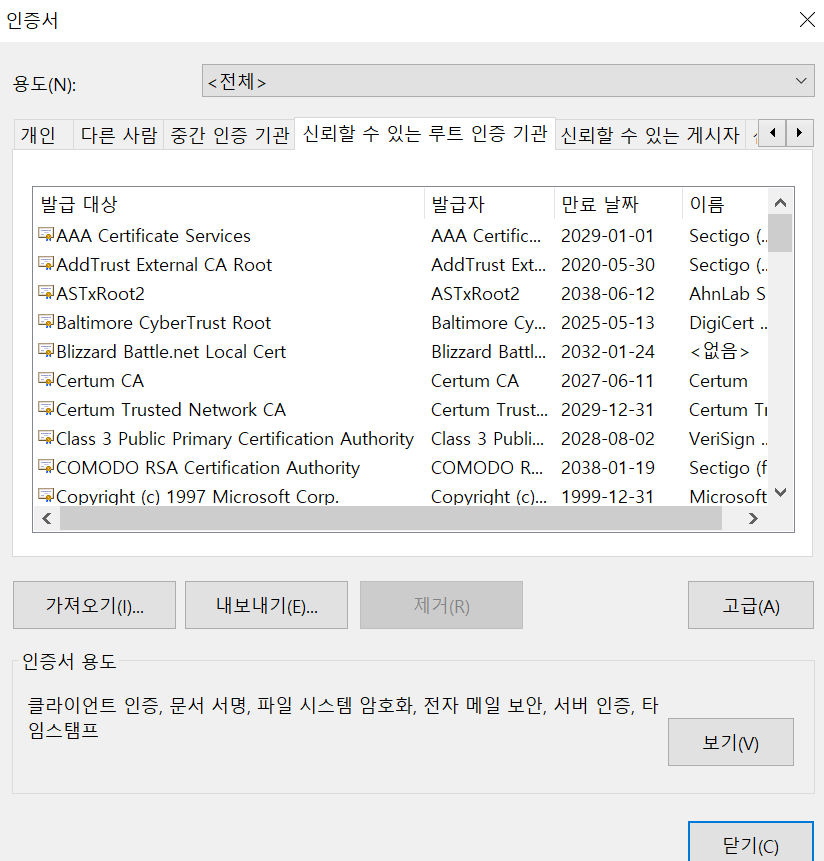Click the list's vertical scrollbar down arrow
Viewport: 824px width, 861px height.
tap(780, 493)
